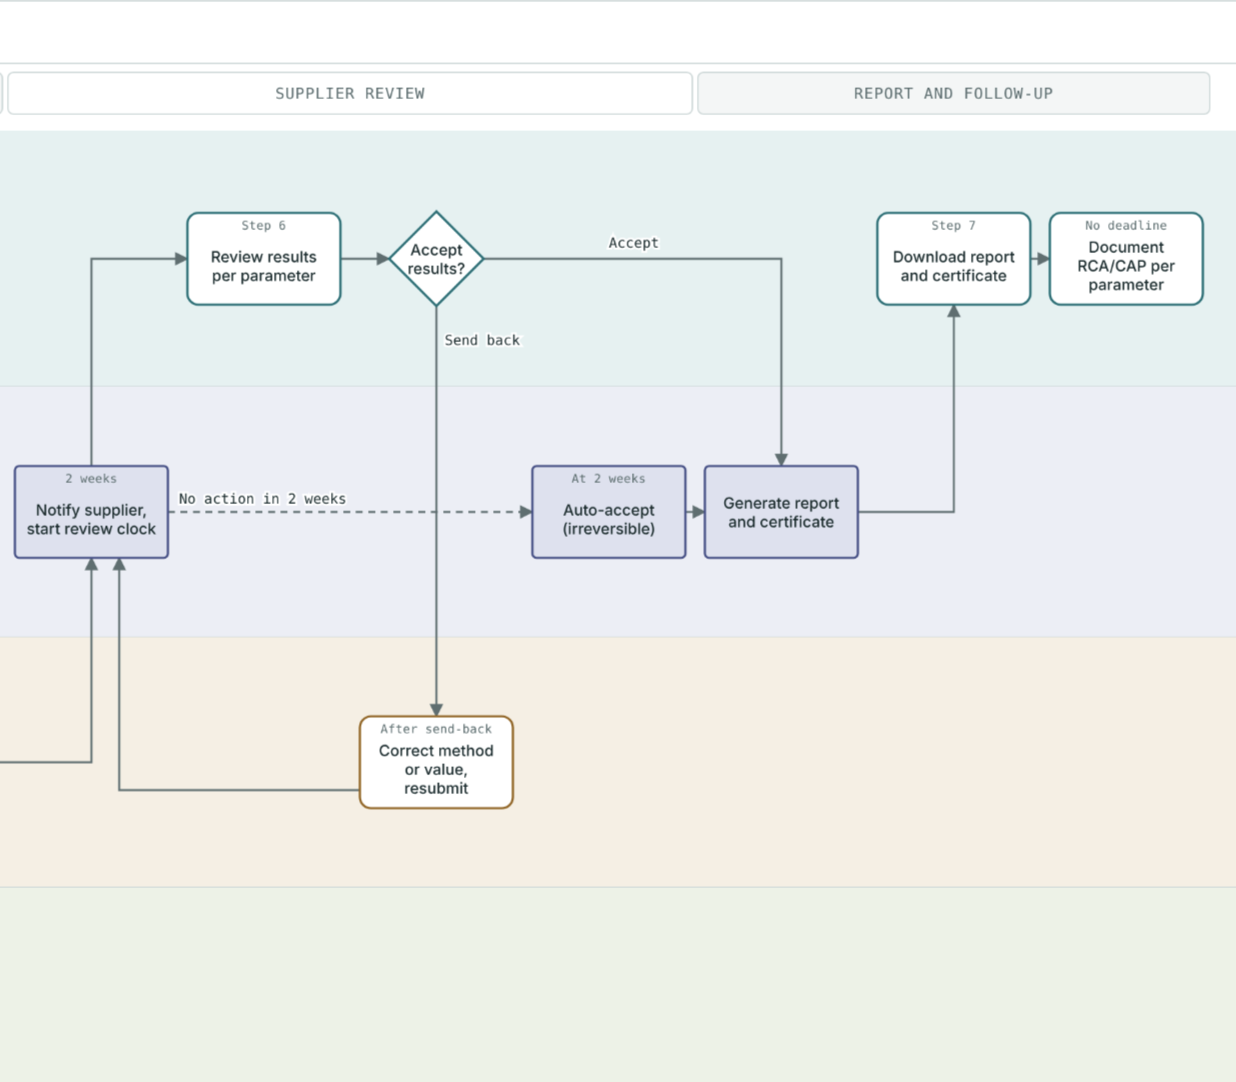This screenshot has height=1082, width=1236.
Task: Click the Accept results? decision diamond
Action: [436, 259]
